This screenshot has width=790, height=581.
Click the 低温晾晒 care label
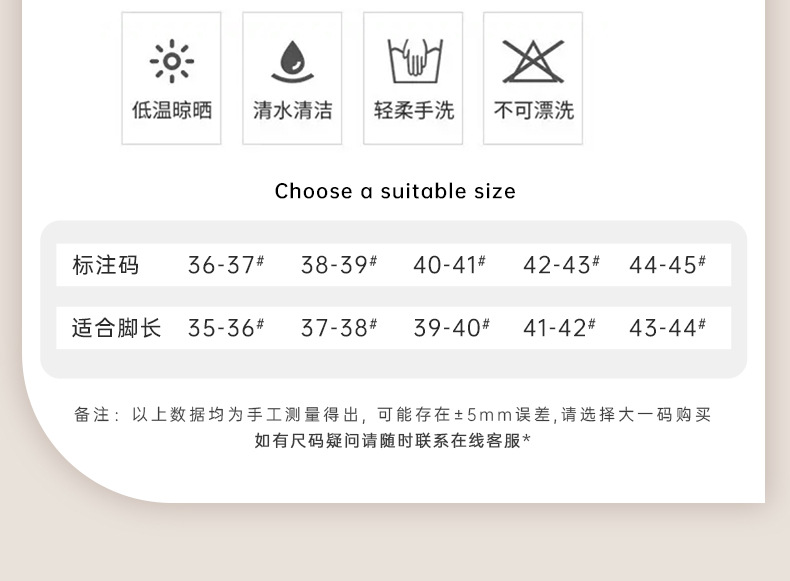coord(172,110)
